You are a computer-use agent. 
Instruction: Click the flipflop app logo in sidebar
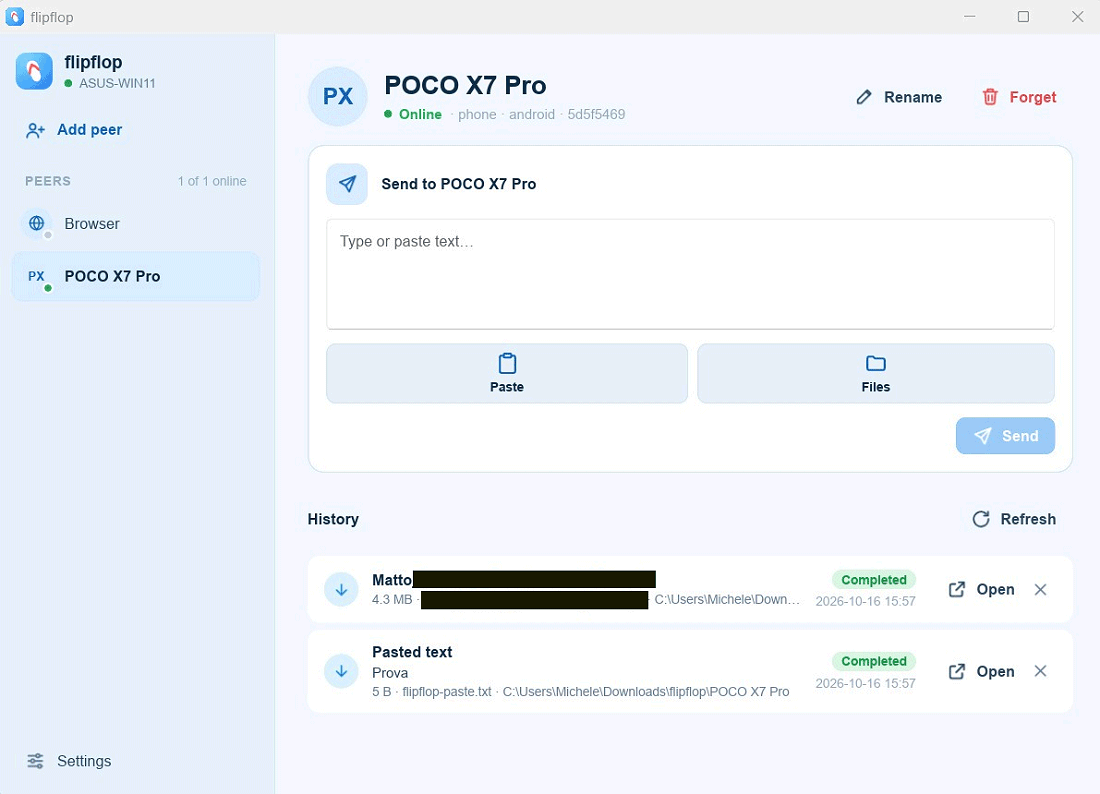[x=34, y=71]
